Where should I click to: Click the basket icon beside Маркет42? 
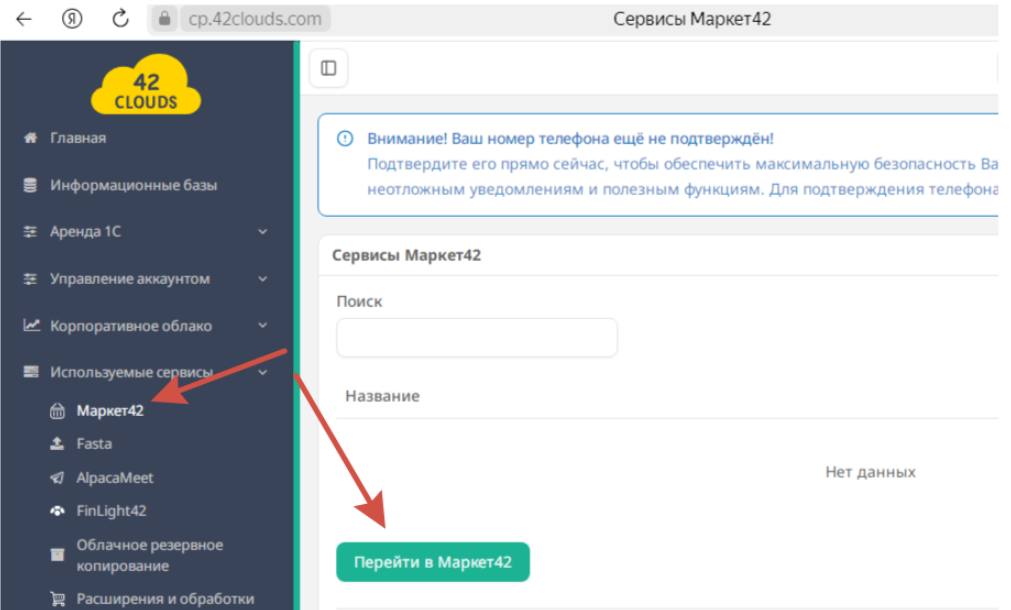tap(57, 411)
